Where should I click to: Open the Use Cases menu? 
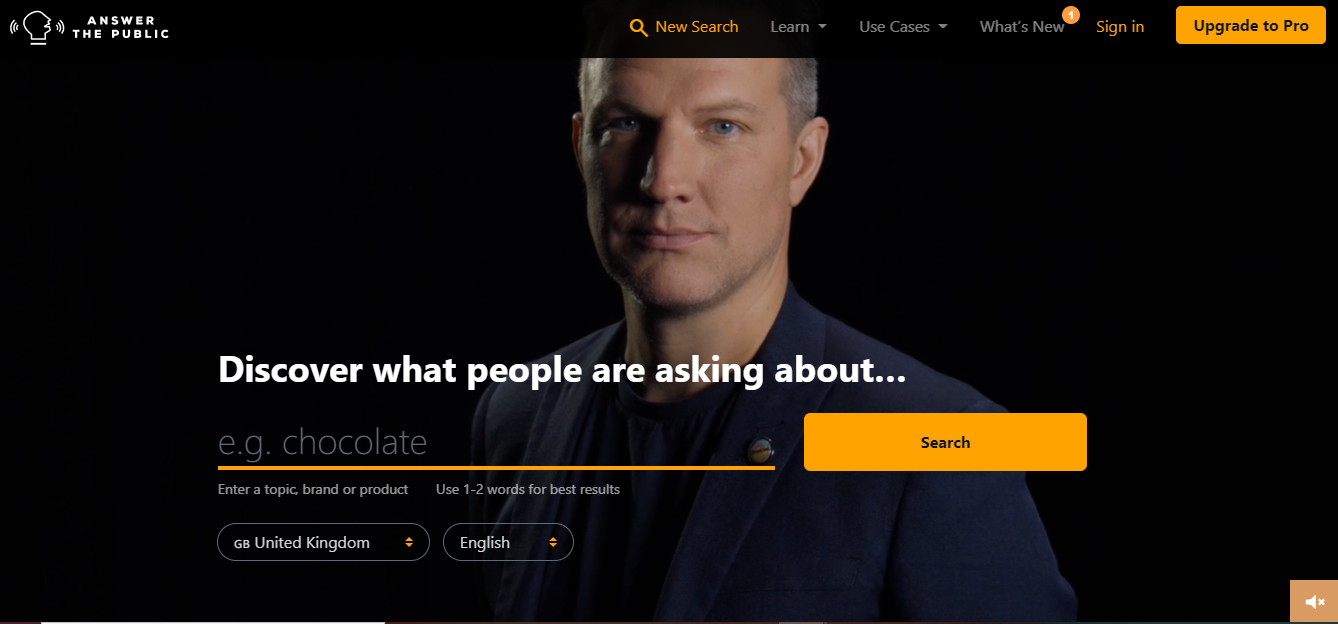(x=903, y=27)
